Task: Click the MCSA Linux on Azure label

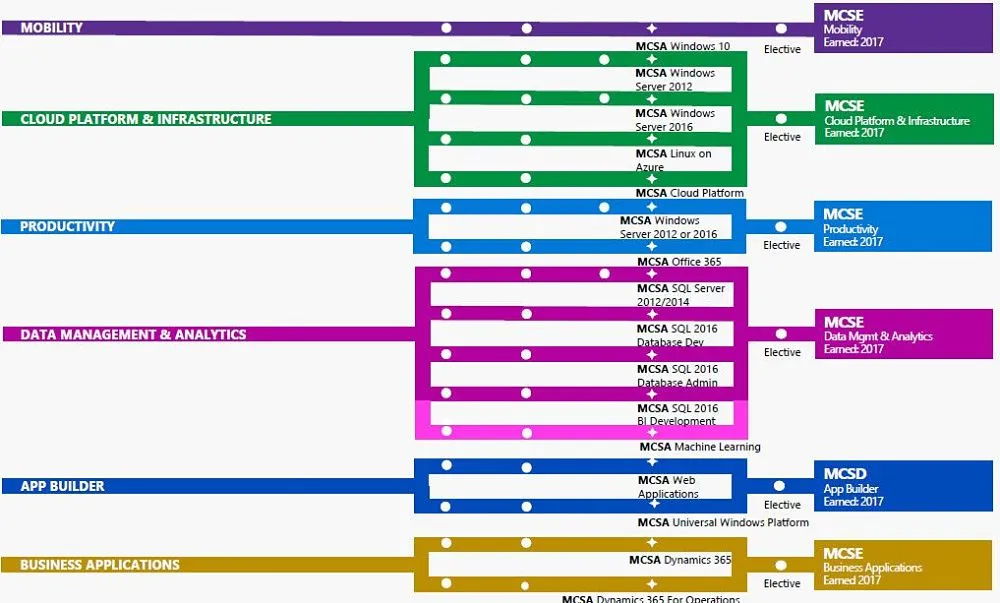Action: 673,161
